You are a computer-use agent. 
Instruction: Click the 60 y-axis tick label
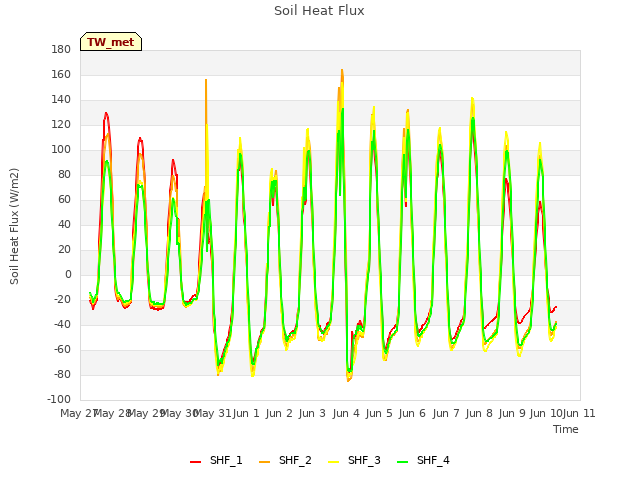[64, 199]
